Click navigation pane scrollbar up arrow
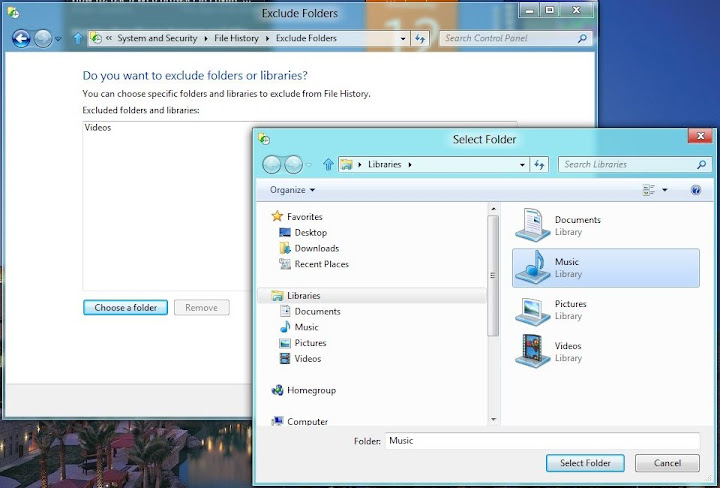720x488 pixels. 493,209
